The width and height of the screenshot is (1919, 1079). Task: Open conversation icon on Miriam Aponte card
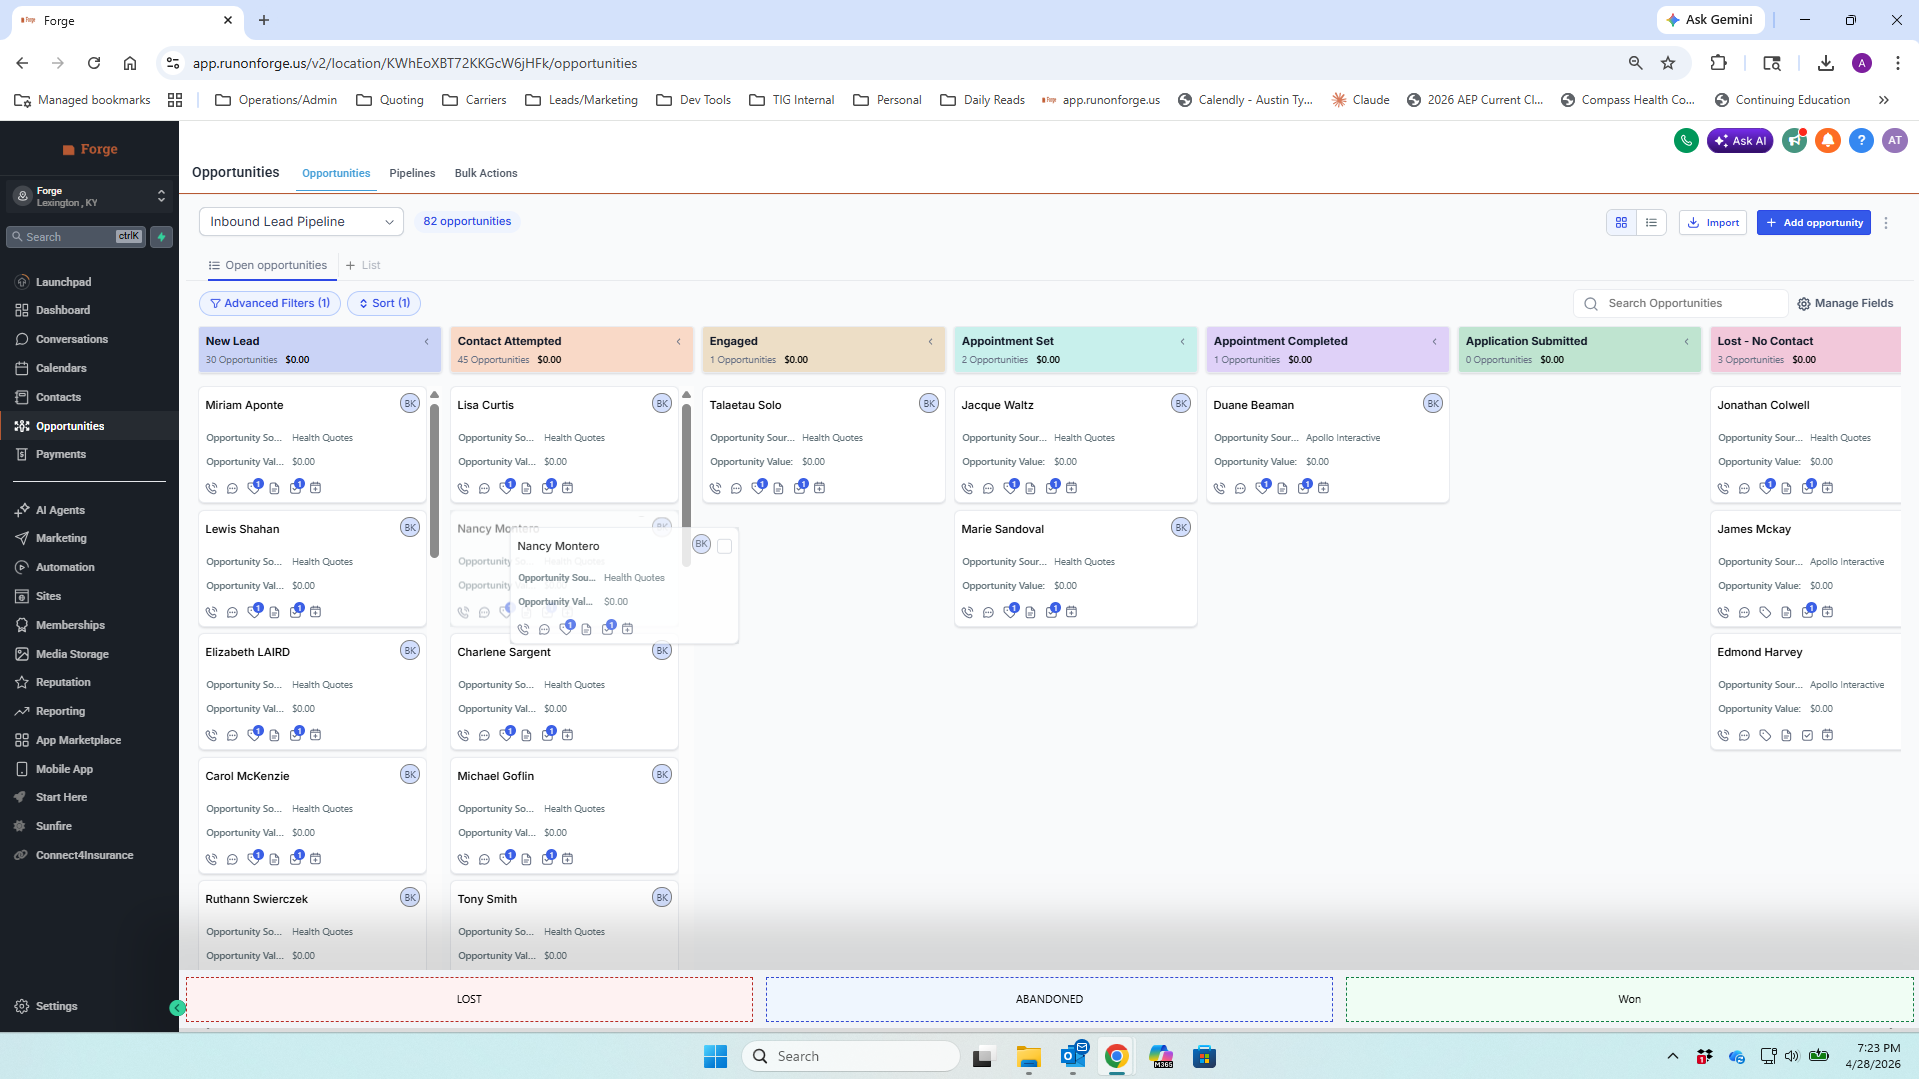pyautogui.click(x=232, y=488)
